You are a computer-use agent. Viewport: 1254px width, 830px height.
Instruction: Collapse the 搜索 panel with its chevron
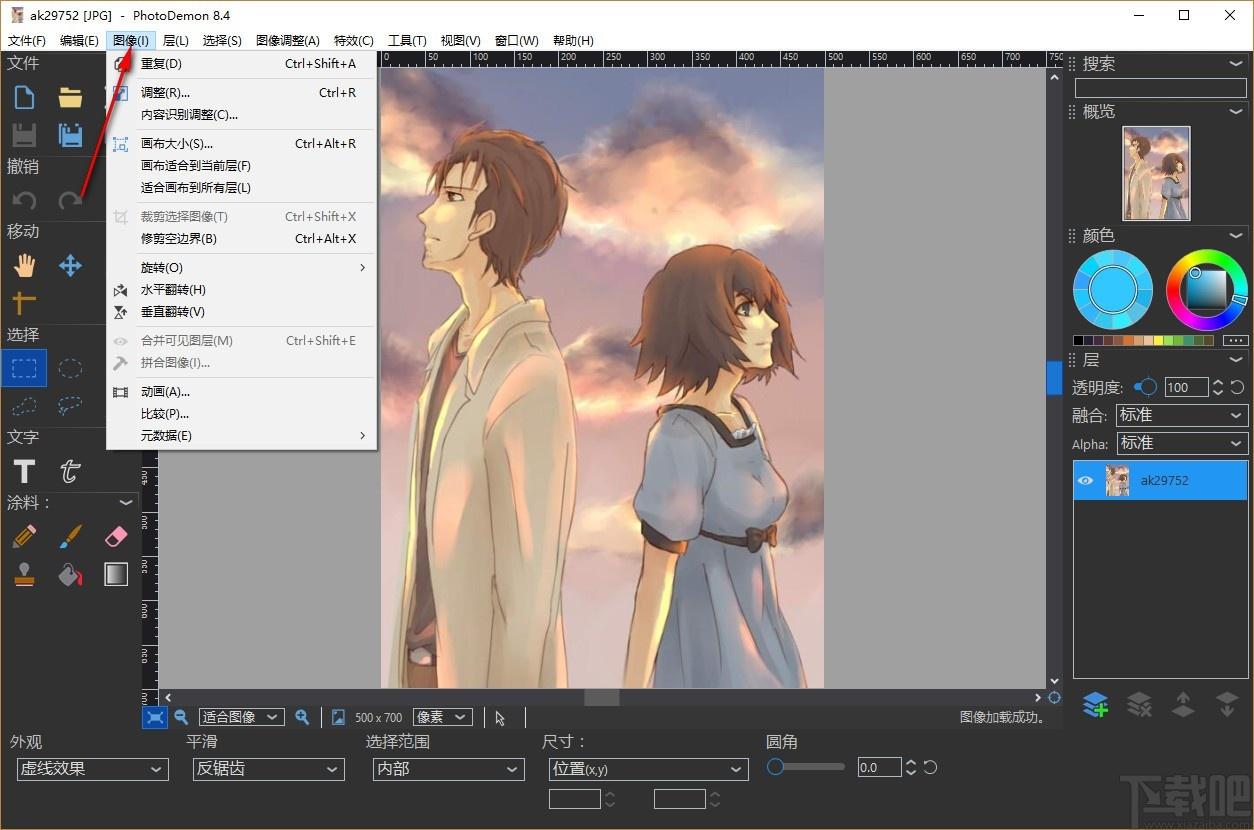coord(1237,63)
